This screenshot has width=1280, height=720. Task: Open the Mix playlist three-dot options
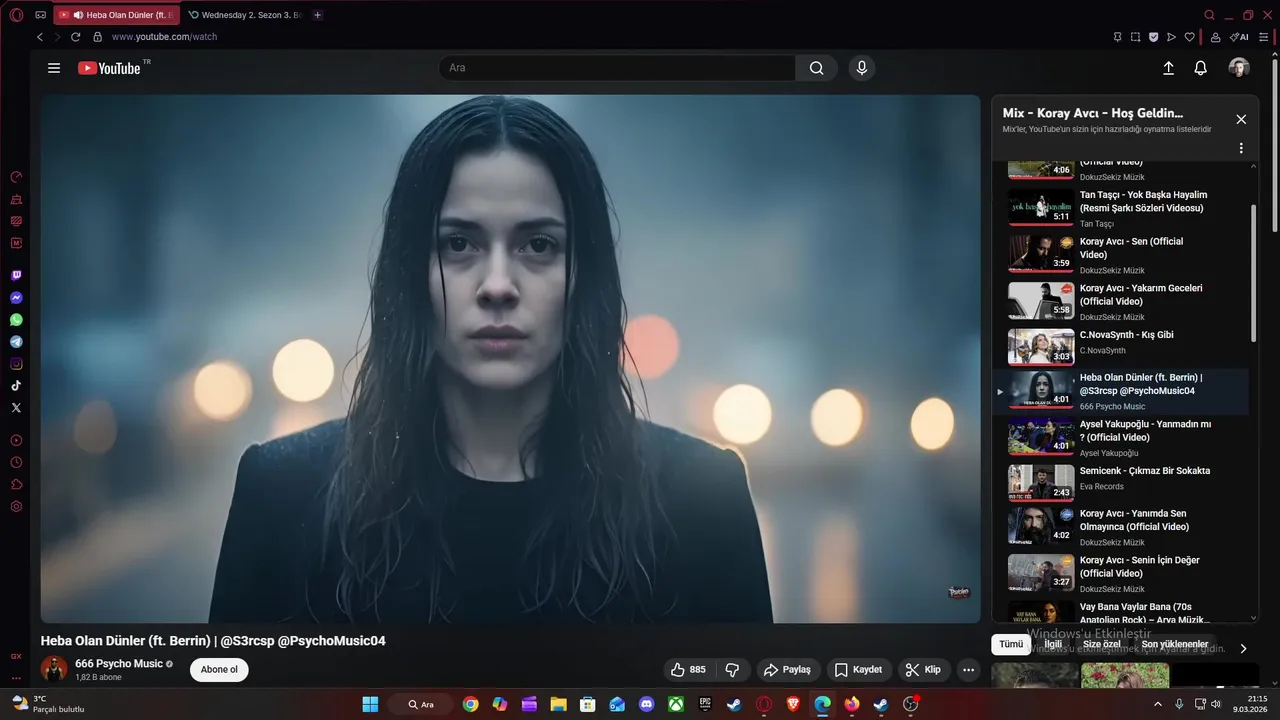point(1241,148)
